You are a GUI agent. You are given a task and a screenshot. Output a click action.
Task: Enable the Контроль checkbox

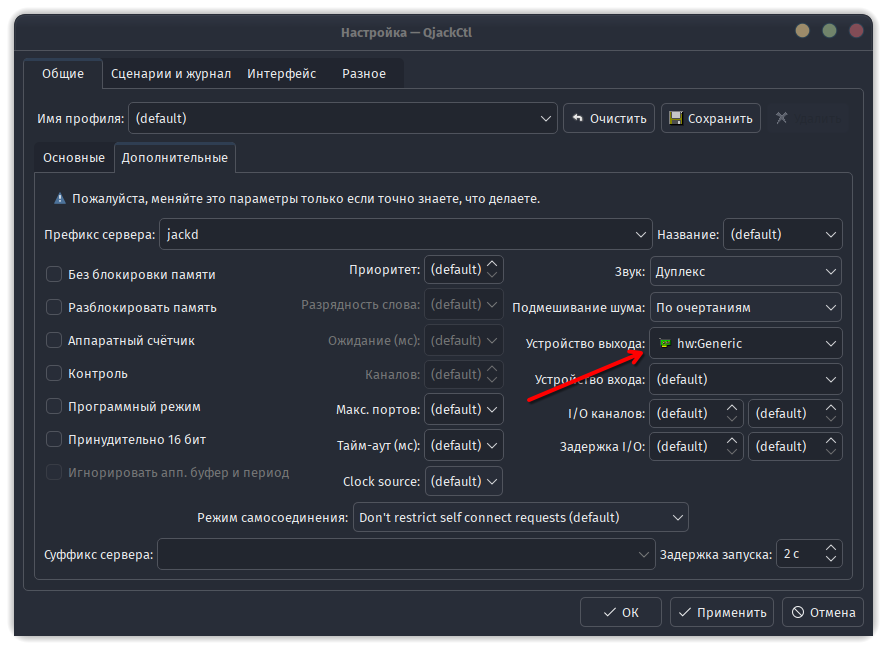pyautogui.click(x=54, y=373)
